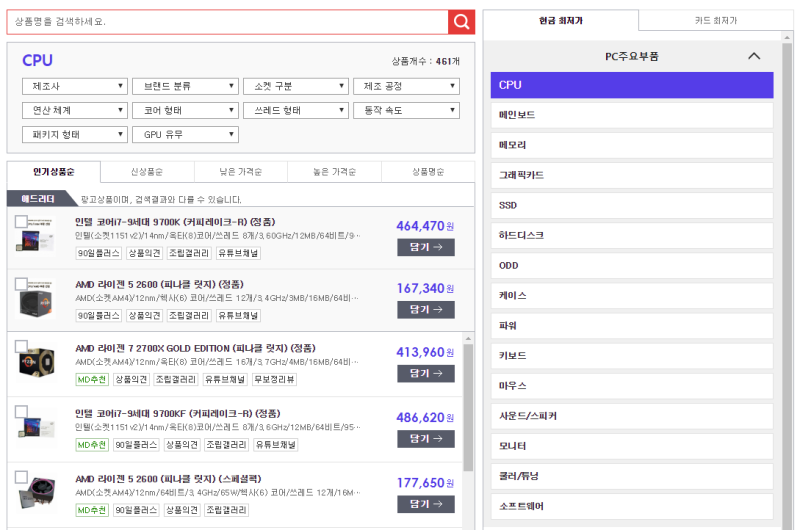Viewport: 800px width, 530px height.
Task: Open the 인텔 코어i7-9세대 9700K title link
Action: coord(175,222)
